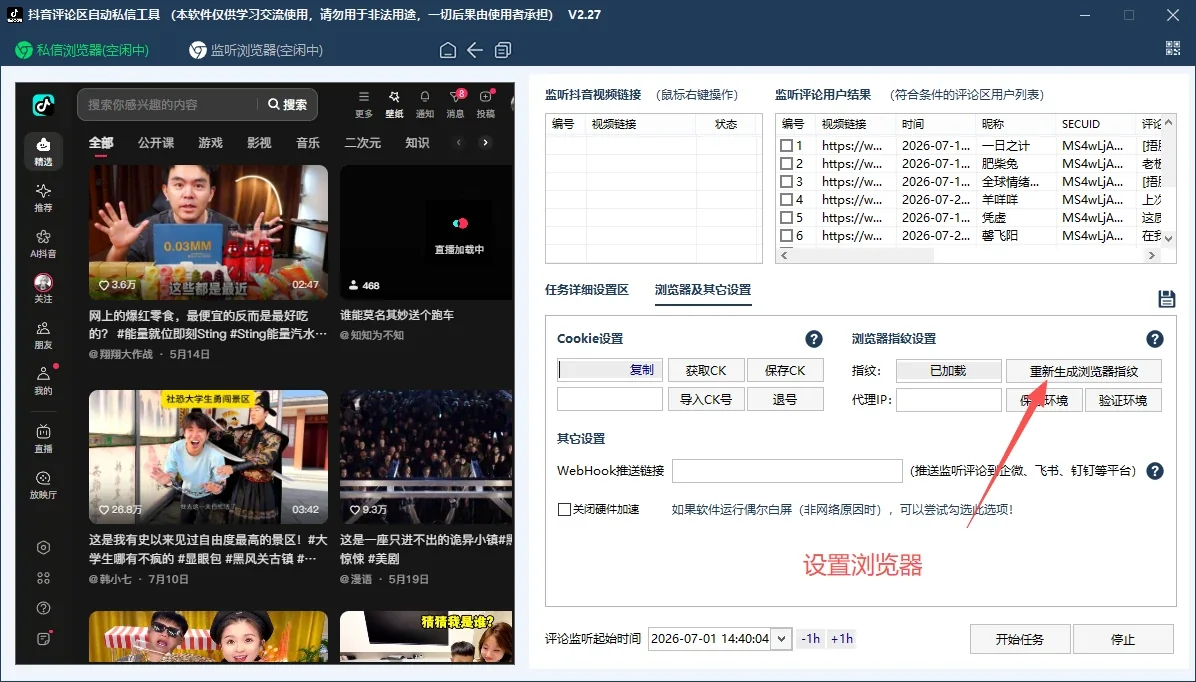The height and width of the screenshot is (682, 1196).
Task: Switch to 任务详细设置区 tab
Action: tap(587, 290)
